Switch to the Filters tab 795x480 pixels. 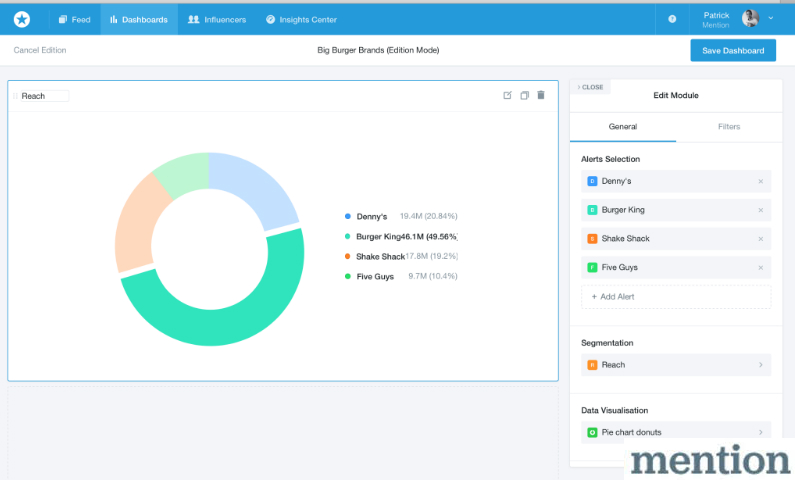pos(729,127)
